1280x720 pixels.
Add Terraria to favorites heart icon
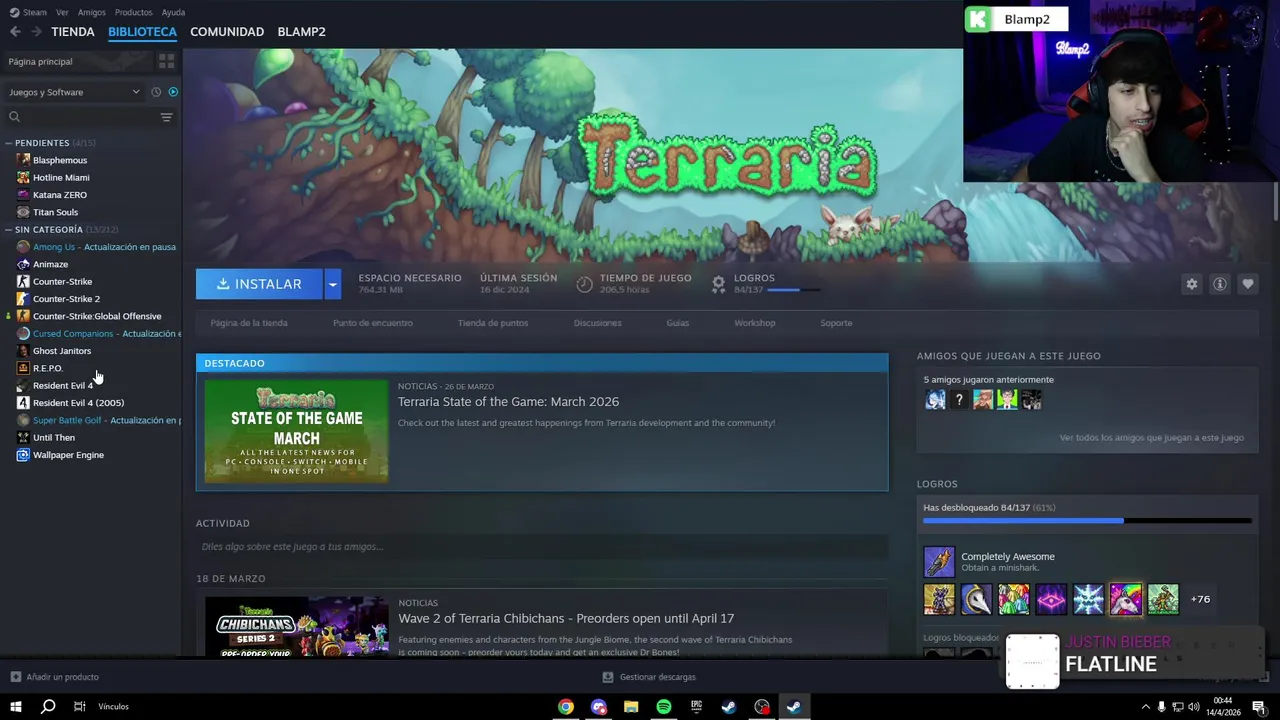[x=1247, y=284]
